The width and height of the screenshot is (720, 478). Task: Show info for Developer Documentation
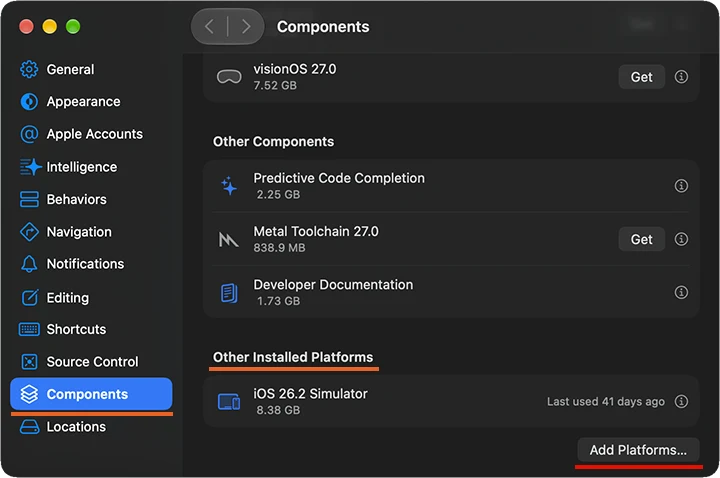681,292
